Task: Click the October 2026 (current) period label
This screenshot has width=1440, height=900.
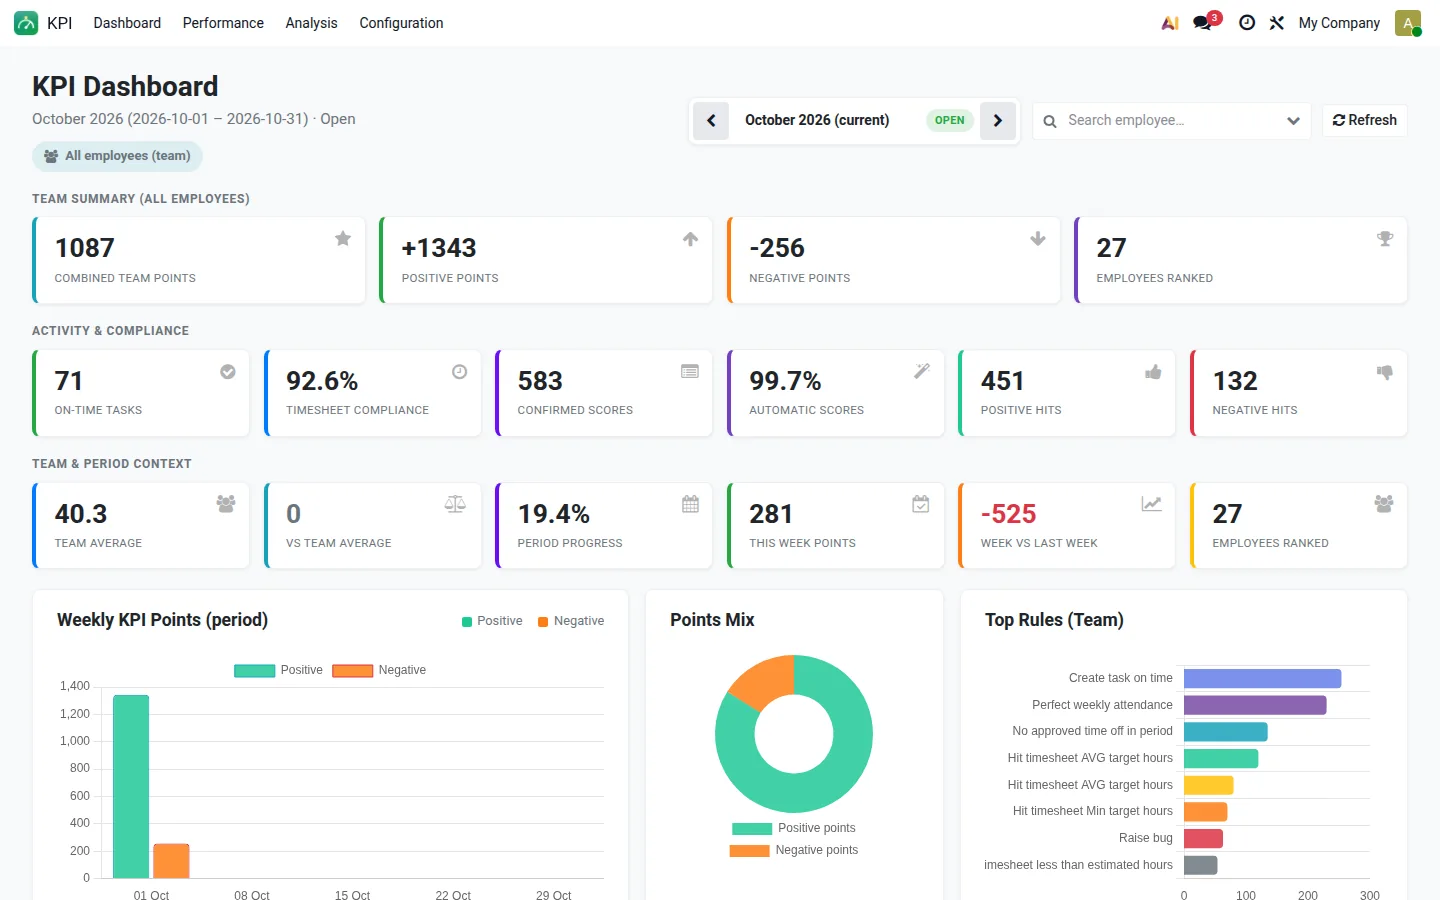Action: click(817, 120)
